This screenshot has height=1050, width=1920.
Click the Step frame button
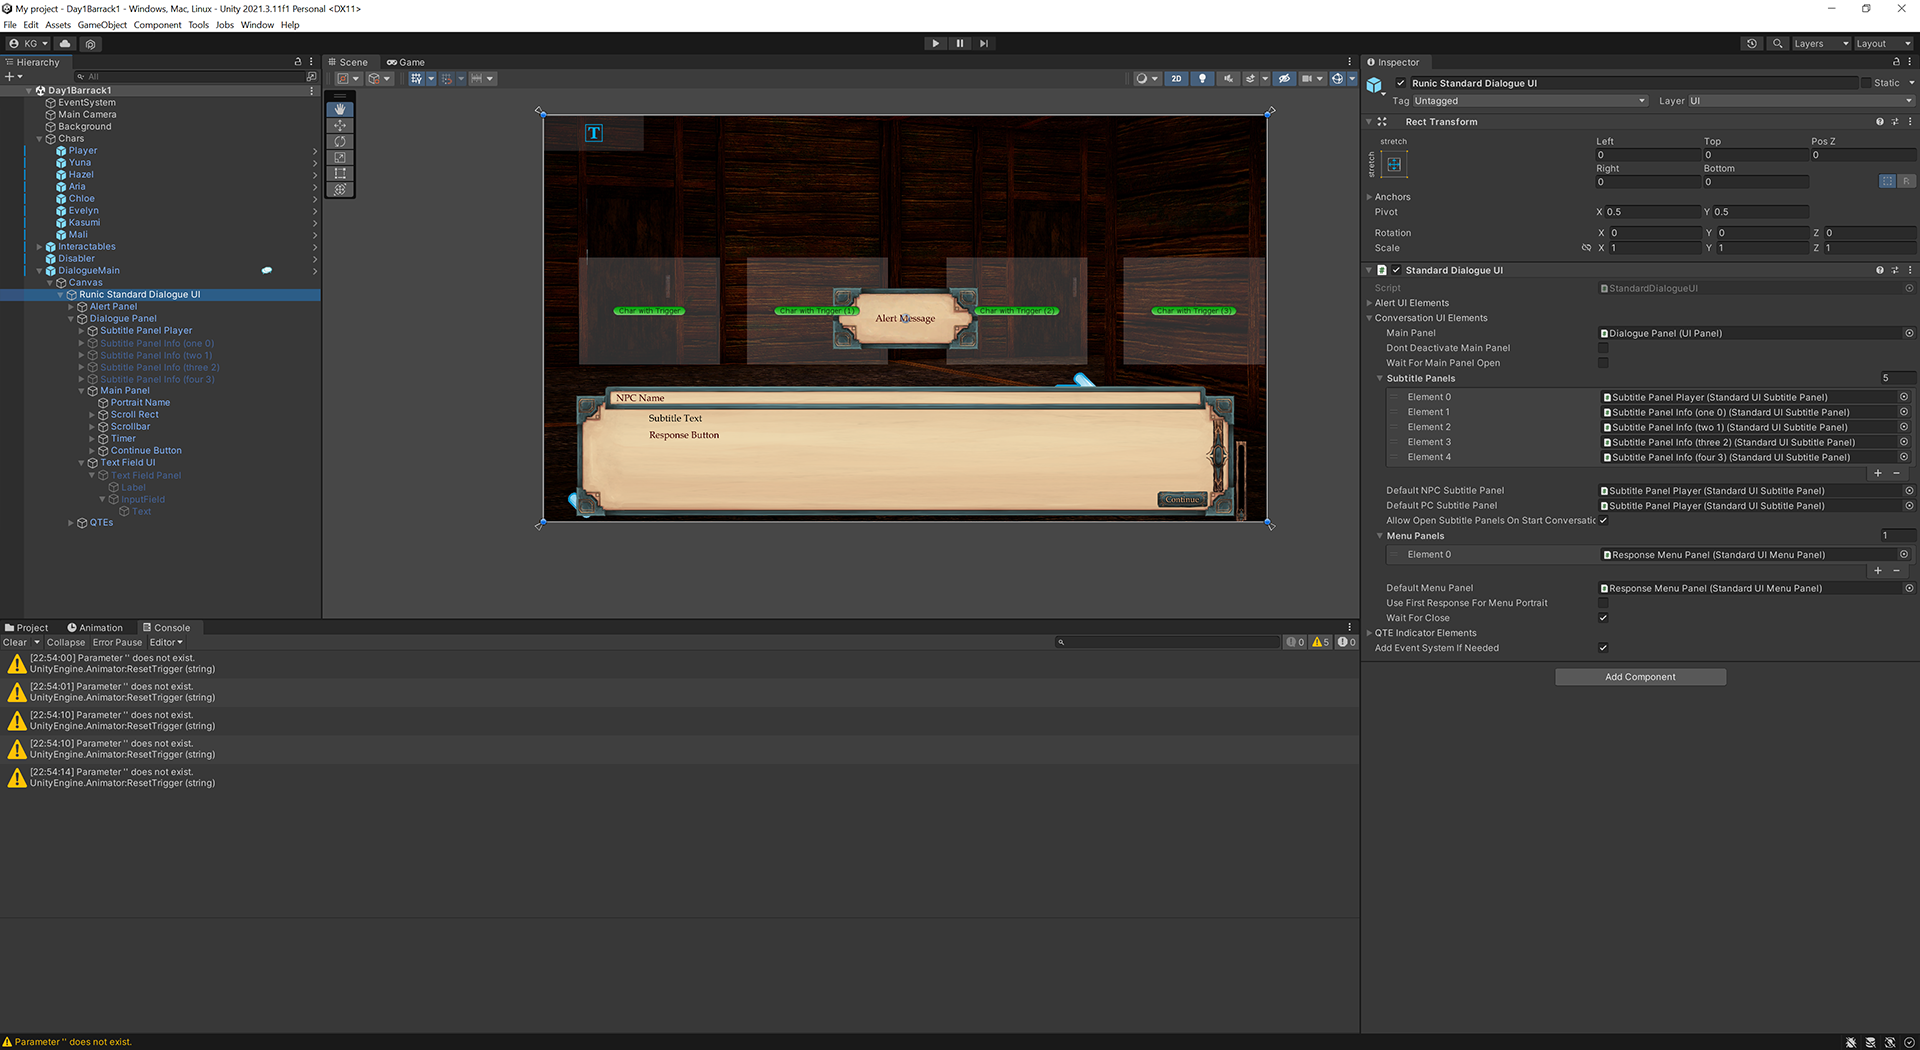tap(984, 43)
